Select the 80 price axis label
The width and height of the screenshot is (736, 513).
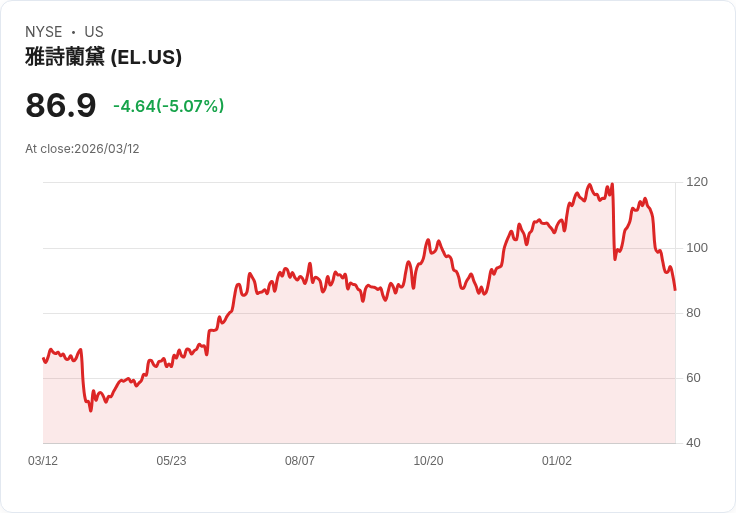(x=693, y=313)
